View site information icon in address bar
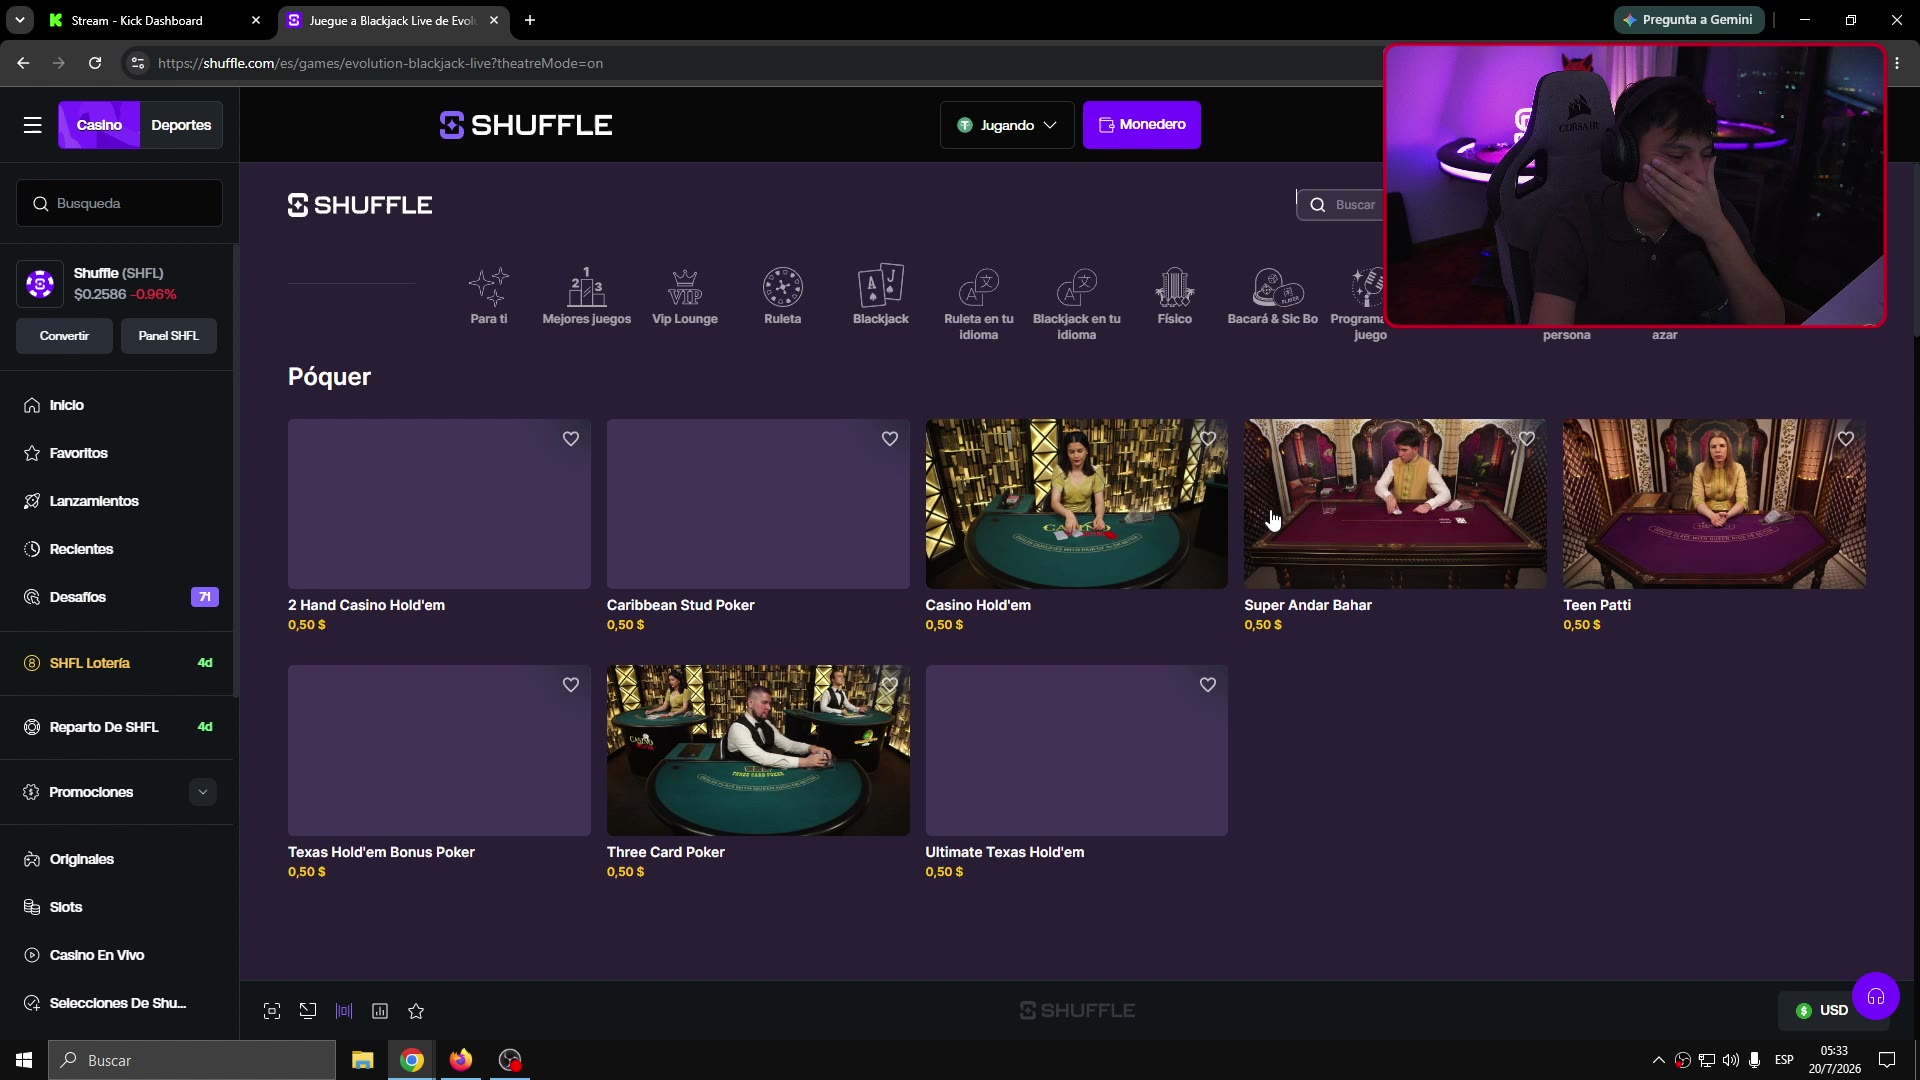The height and width of the screenshot is (1080, 1920). (x=138, y=63)
